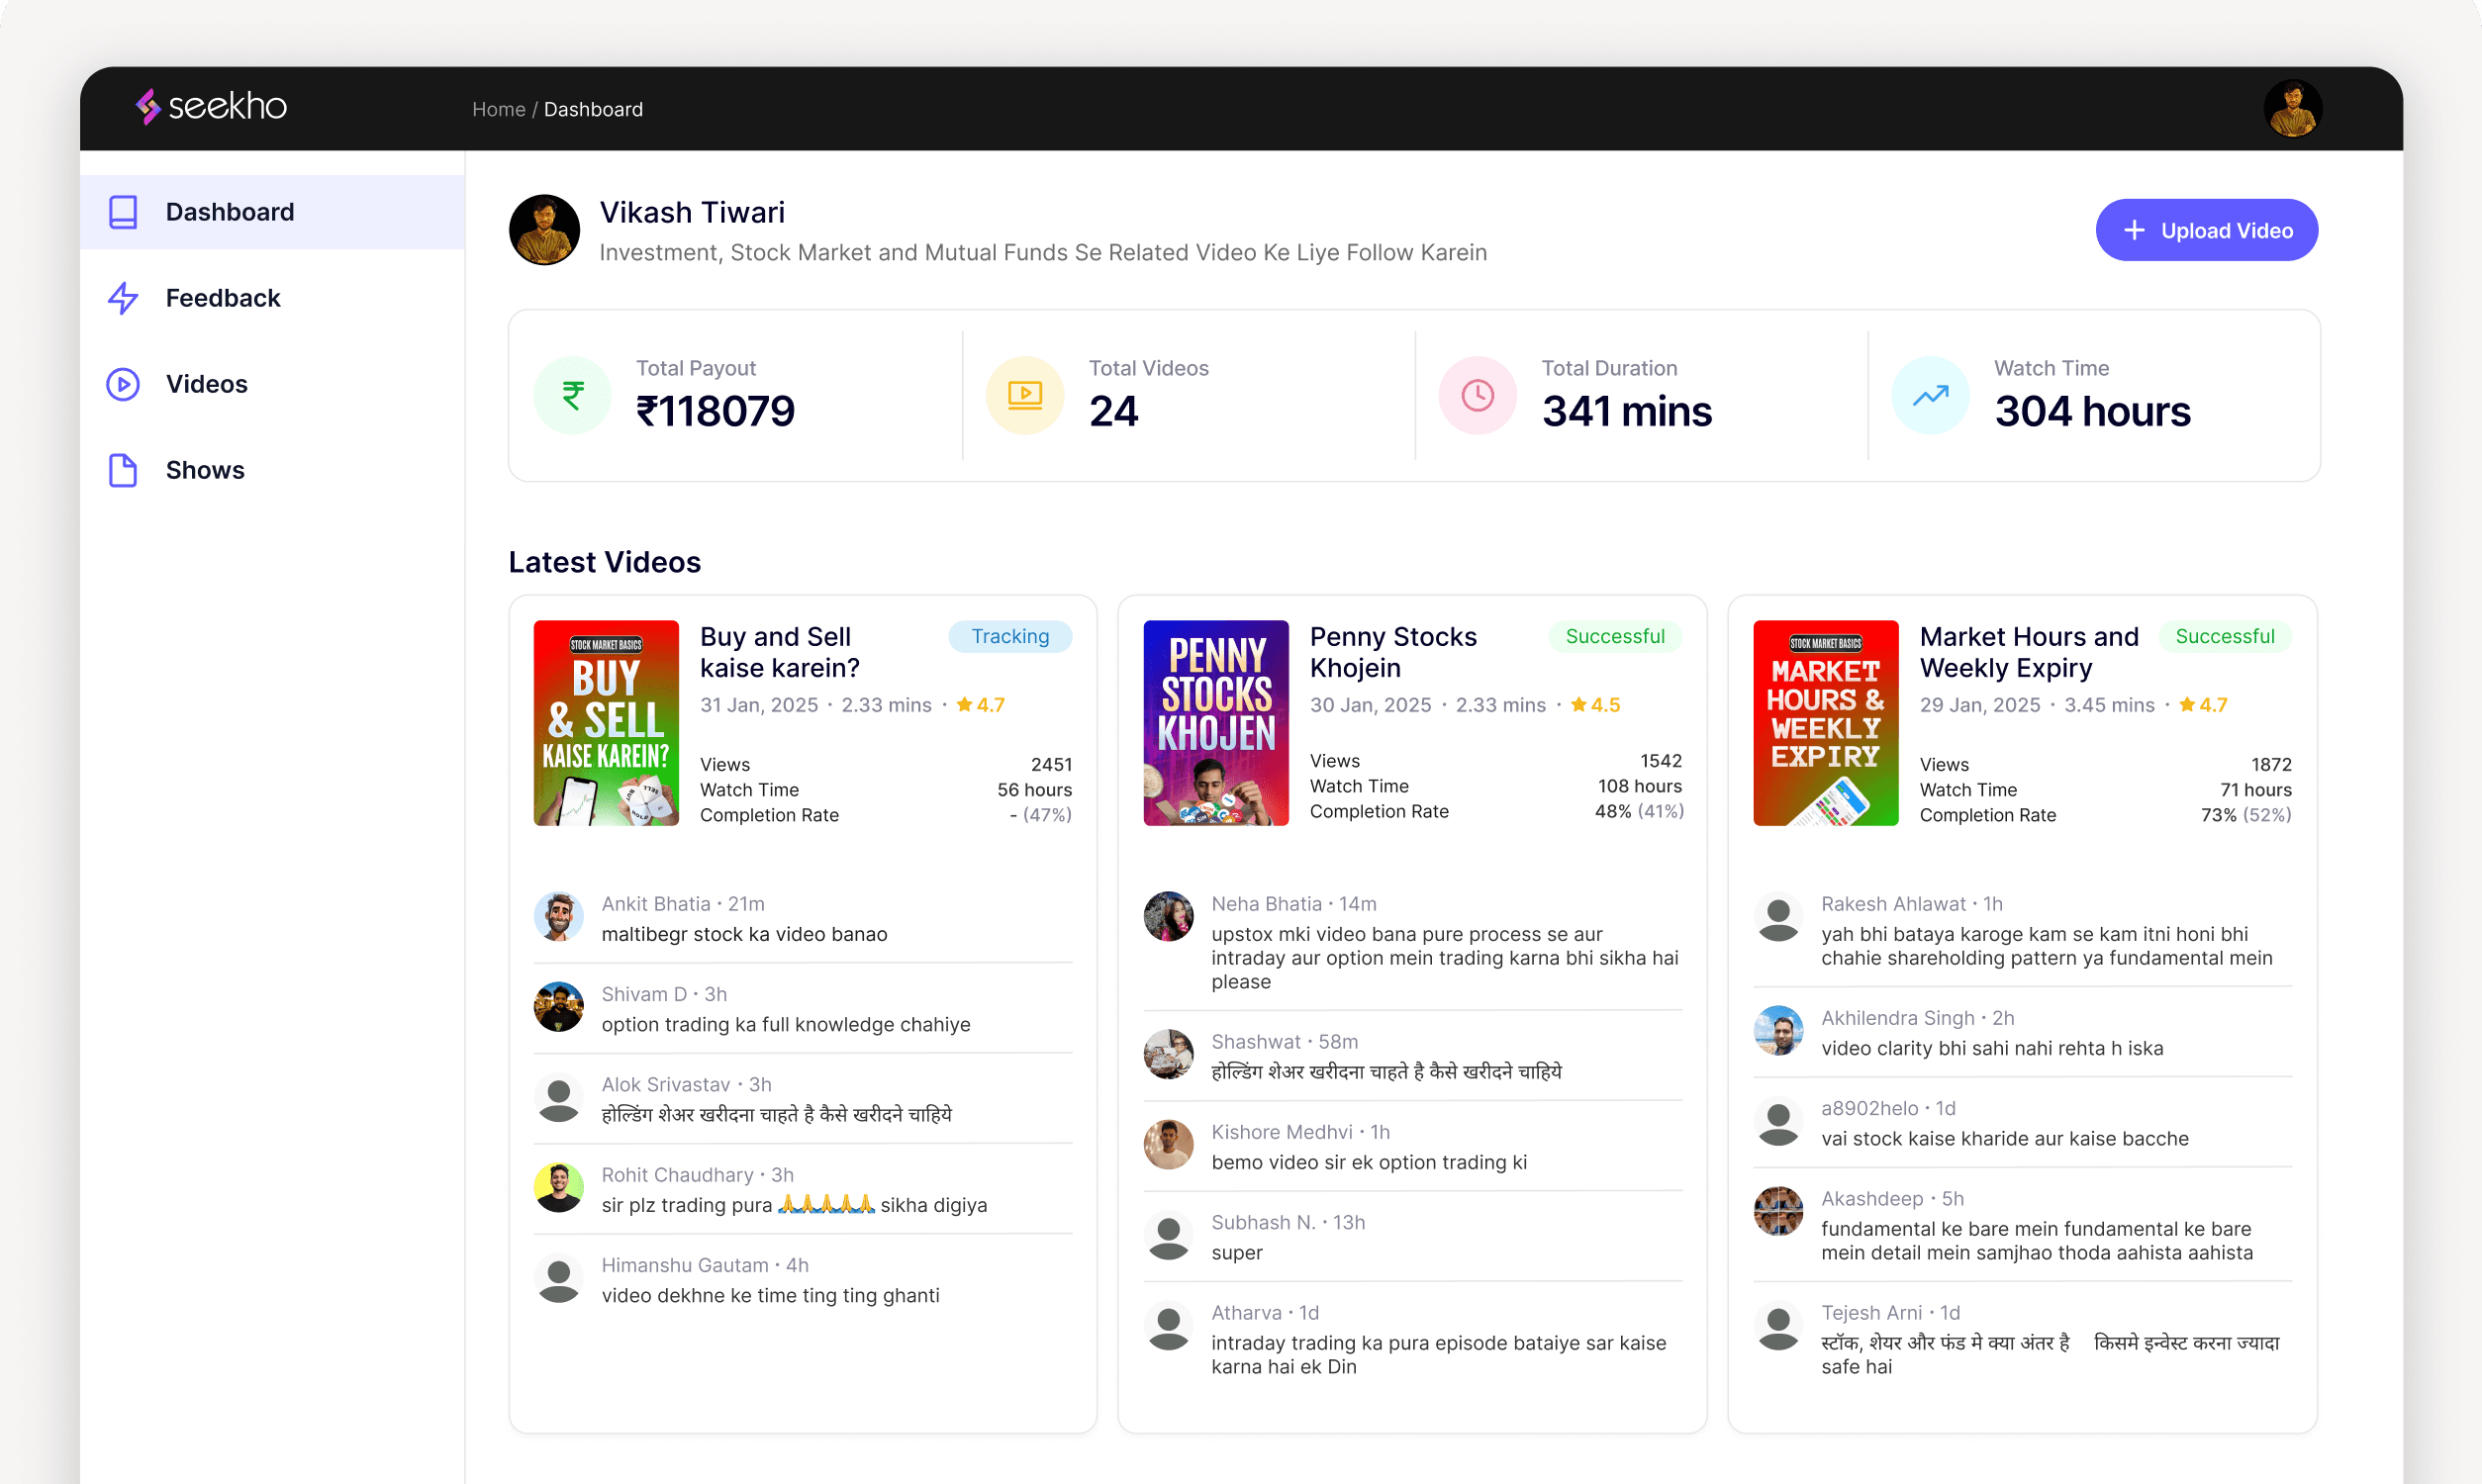Viewport: 2482px width, 1484px height.
Task: Click Neha Bhatia's profile picture
Action: (1168, 917)
